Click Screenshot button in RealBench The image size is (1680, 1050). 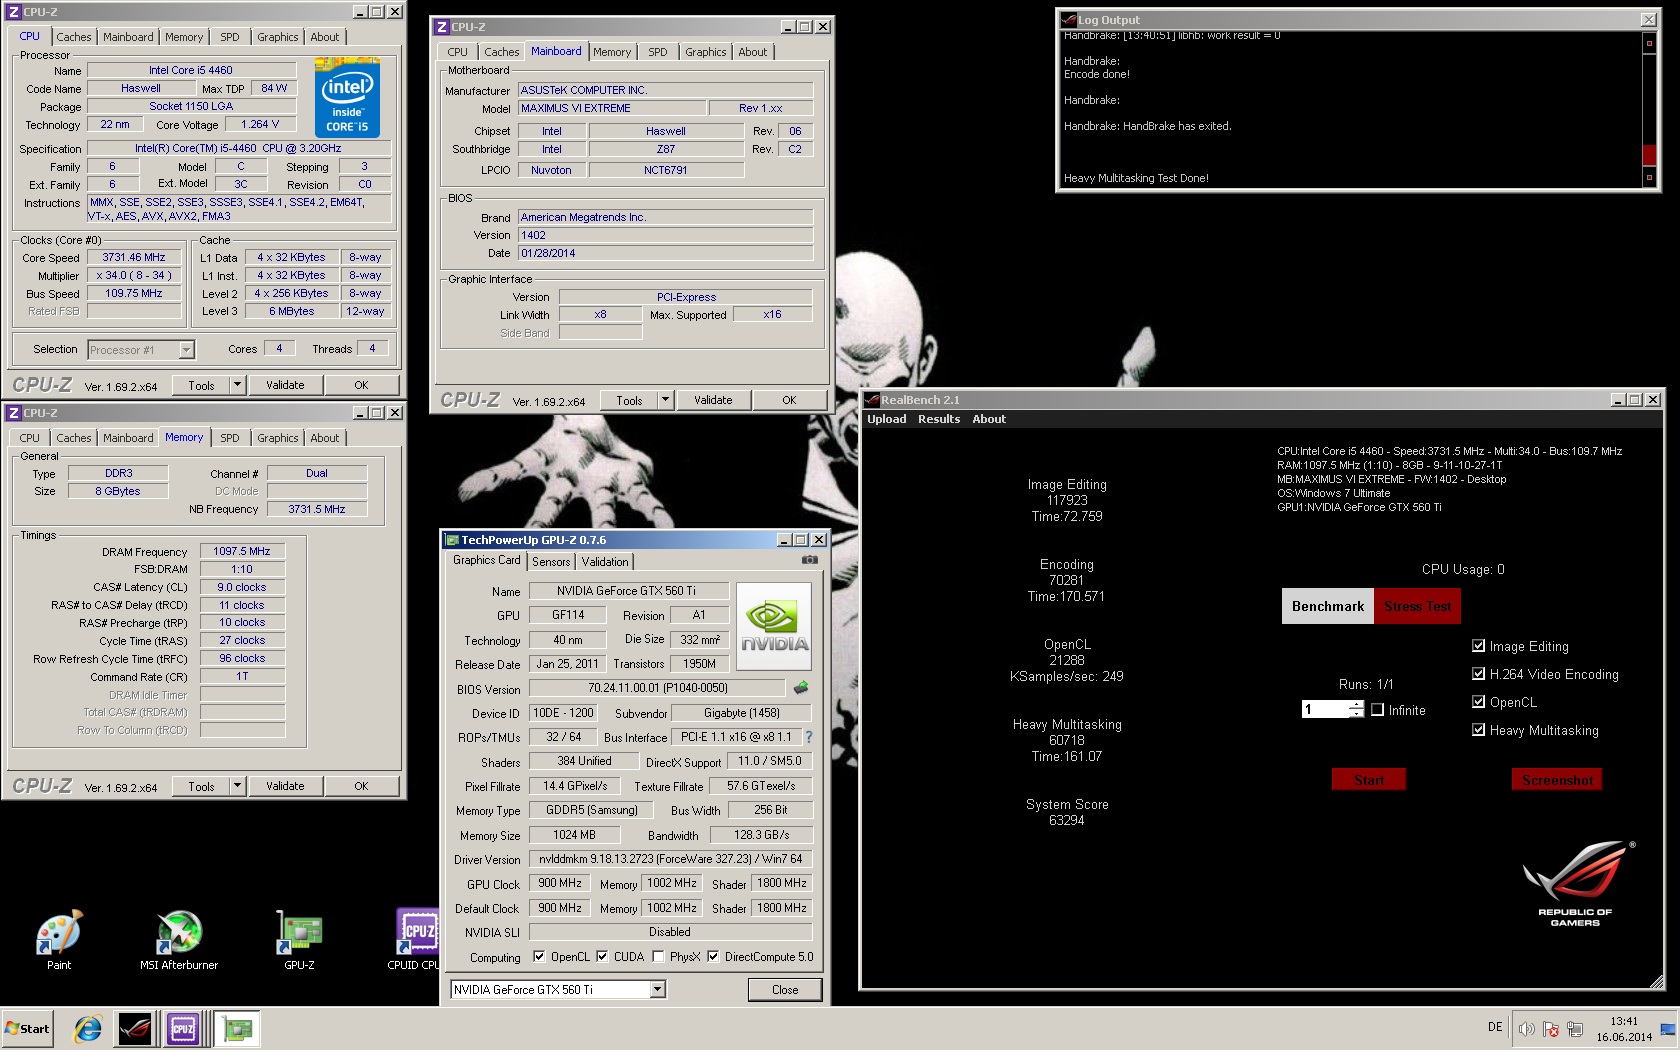coord(1556,780)
